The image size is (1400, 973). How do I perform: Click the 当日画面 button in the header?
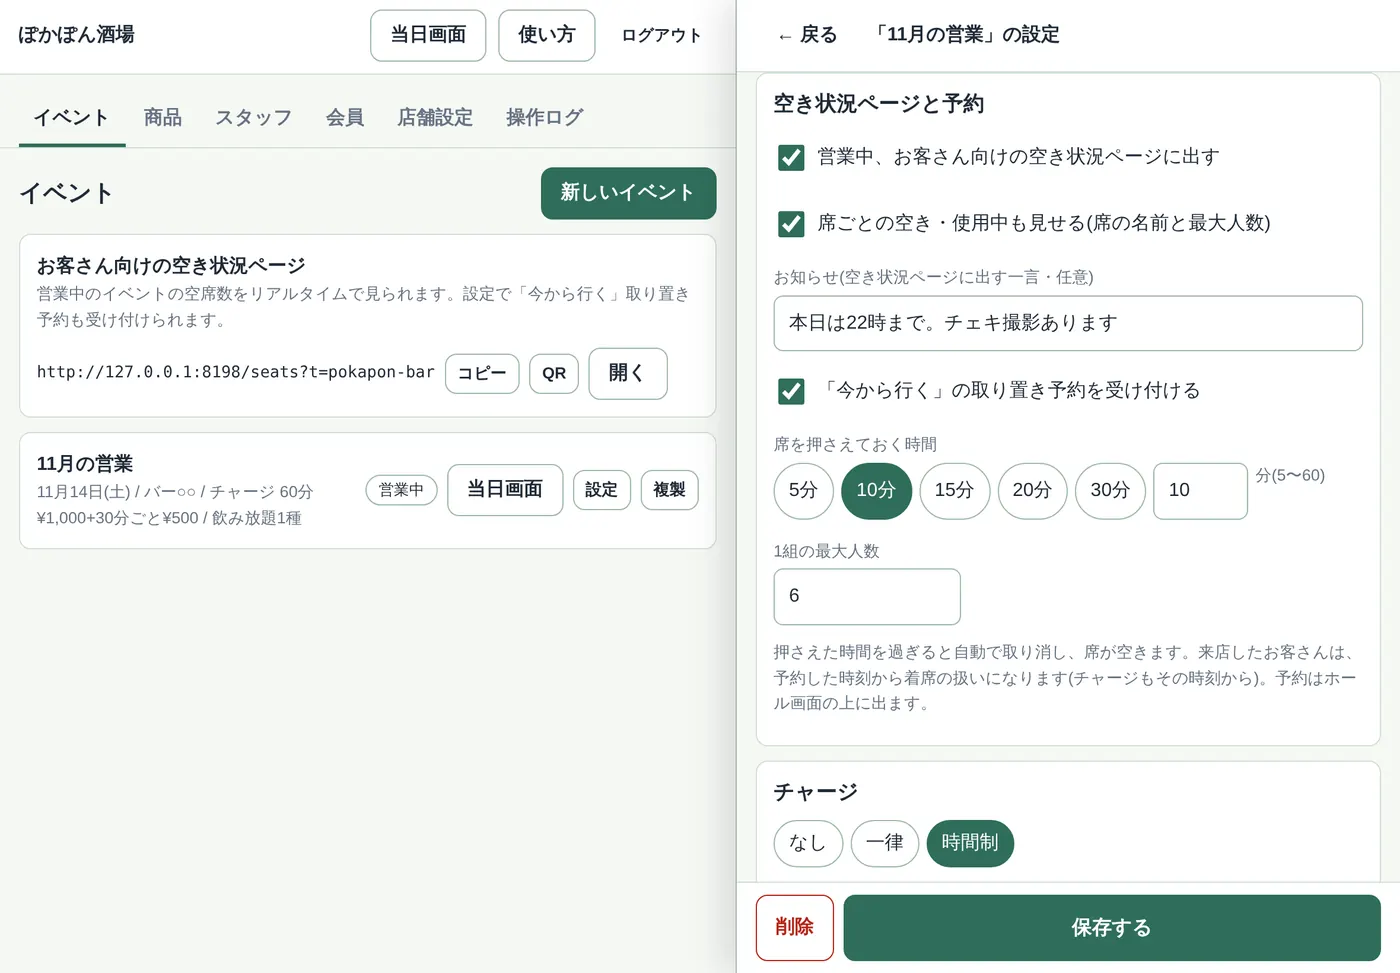428,36
